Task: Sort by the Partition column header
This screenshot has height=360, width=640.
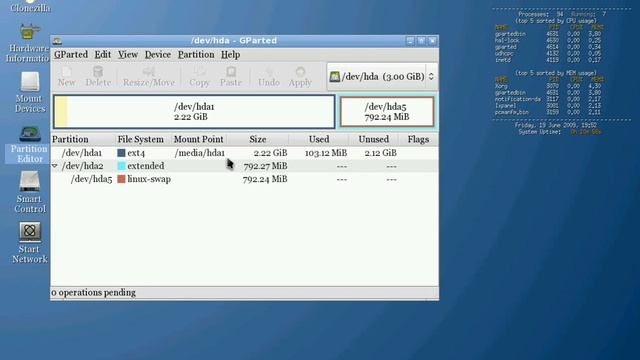Action: (83, 139)
